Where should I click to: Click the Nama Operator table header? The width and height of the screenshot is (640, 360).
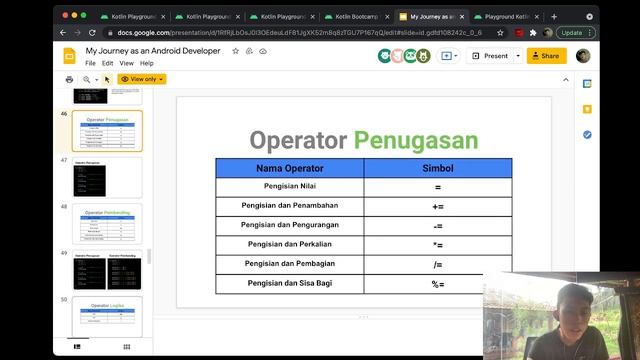pos(290,168)
